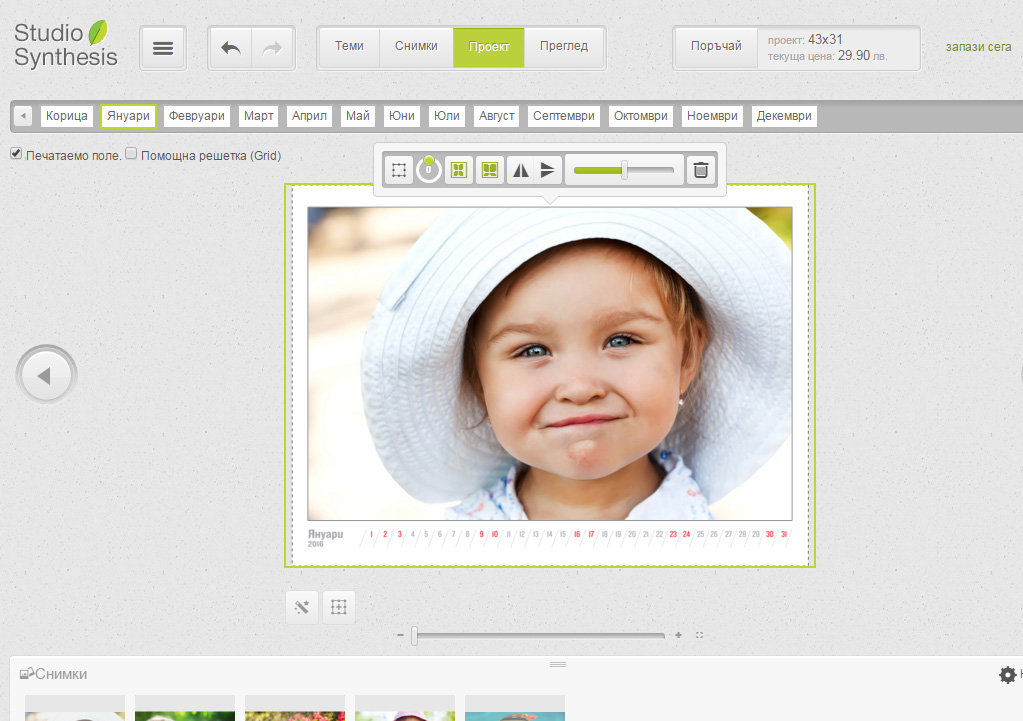Flip the photo vertically
The image size is (1023, 721).
547,170
